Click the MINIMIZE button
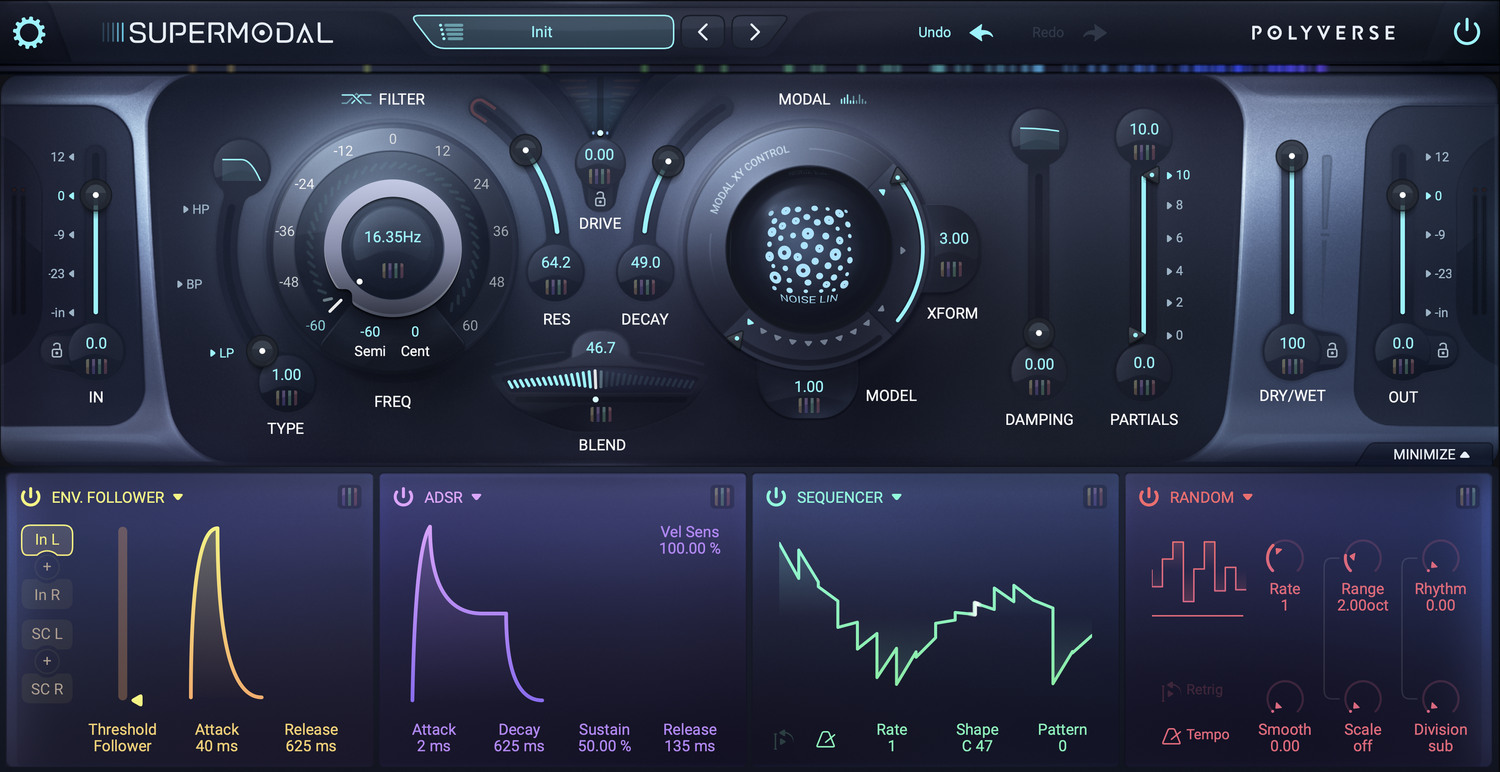Image resolution: width=1500 pixels, height=772 pixels. 1431,454
